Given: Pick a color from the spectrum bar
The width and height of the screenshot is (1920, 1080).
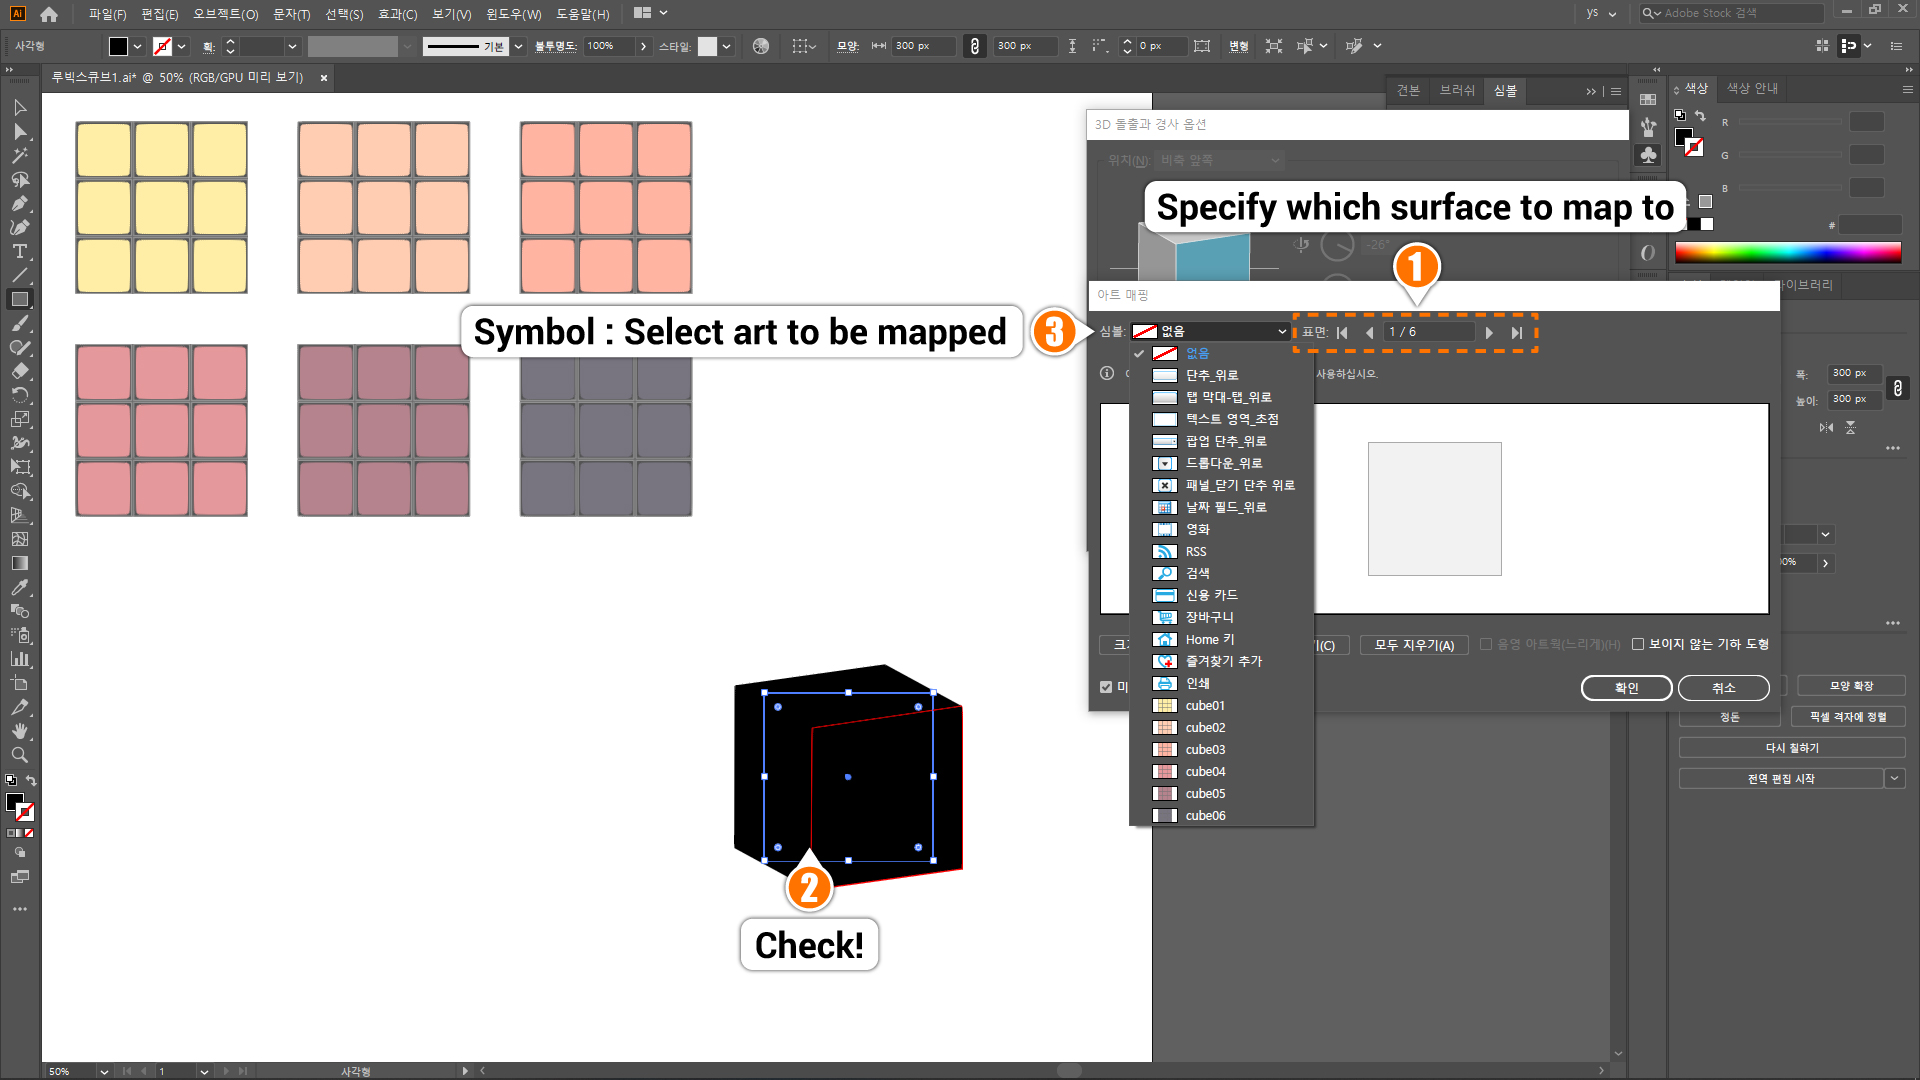Looking at the screenshot, I should pyautogui.click(x=1787, y=252).
